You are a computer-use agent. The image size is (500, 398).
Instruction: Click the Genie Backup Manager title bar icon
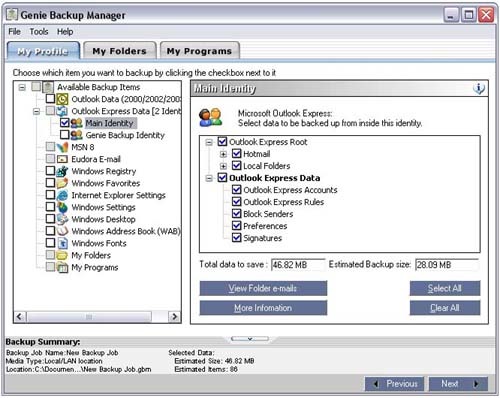[12, 14]
